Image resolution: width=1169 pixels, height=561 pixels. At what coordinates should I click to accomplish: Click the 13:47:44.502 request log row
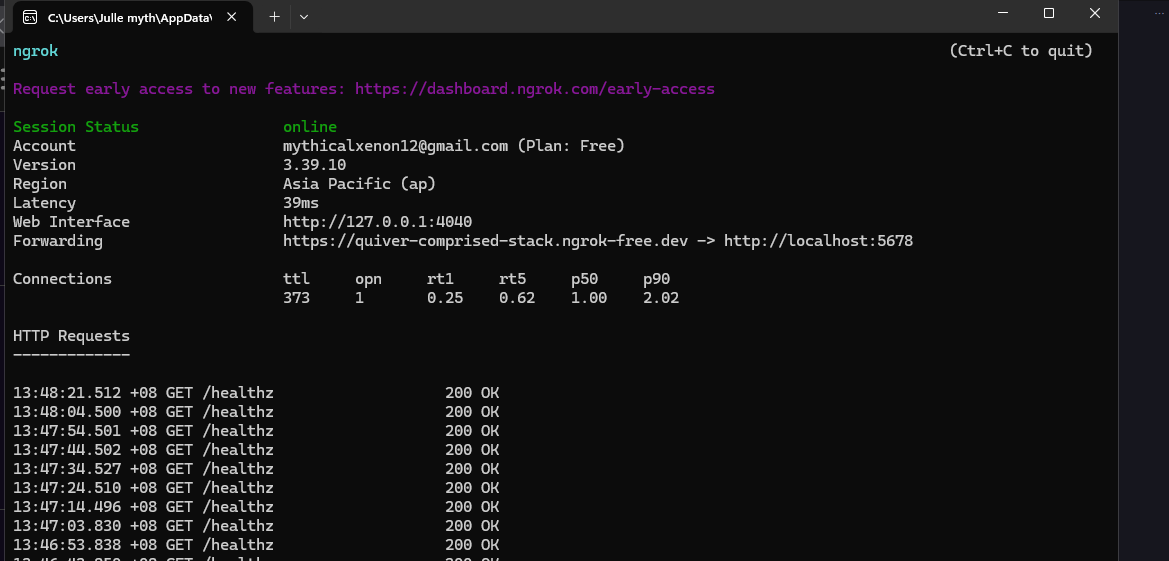tap(256, 450)
